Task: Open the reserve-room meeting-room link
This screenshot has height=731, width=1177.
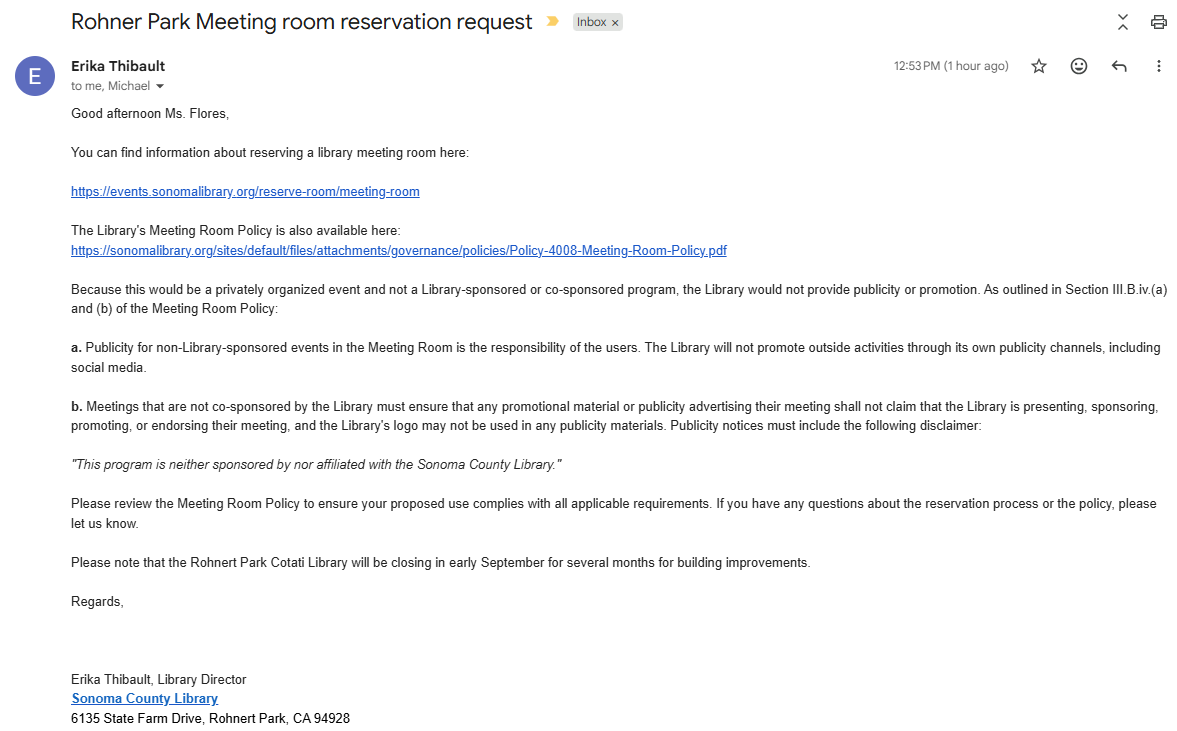Action: pos(245,191)
